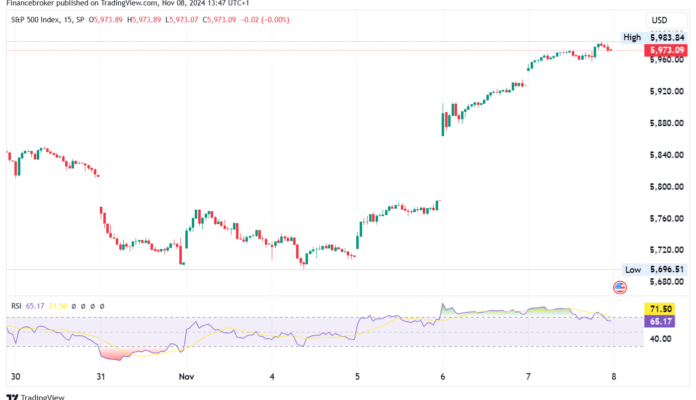
Task: Select the Low 5,696.51 price label
Action: pos(654,269)
